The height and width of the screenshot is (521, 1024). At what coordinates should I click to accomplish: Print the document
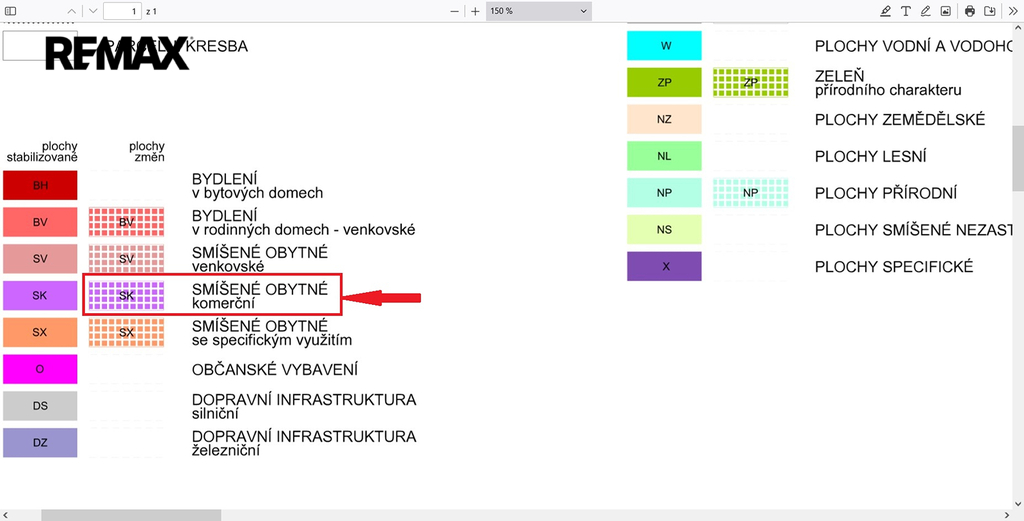[x=970, y=11]
